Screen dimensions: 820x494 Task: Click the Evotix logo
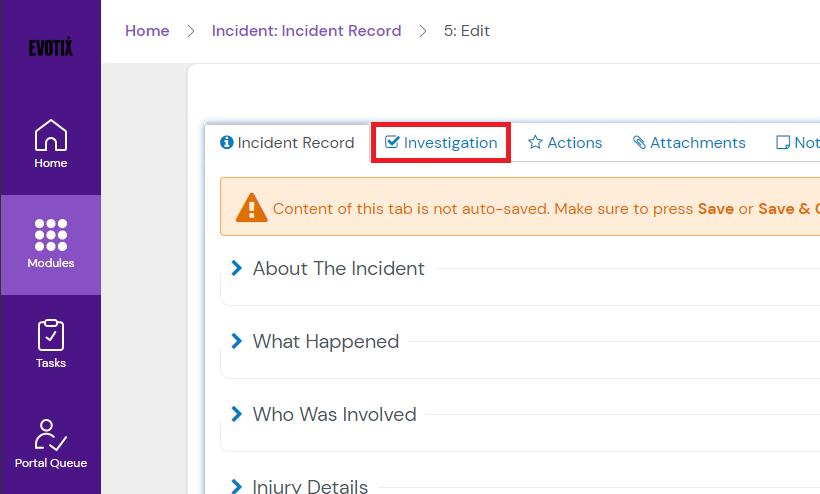coord(50,48)
